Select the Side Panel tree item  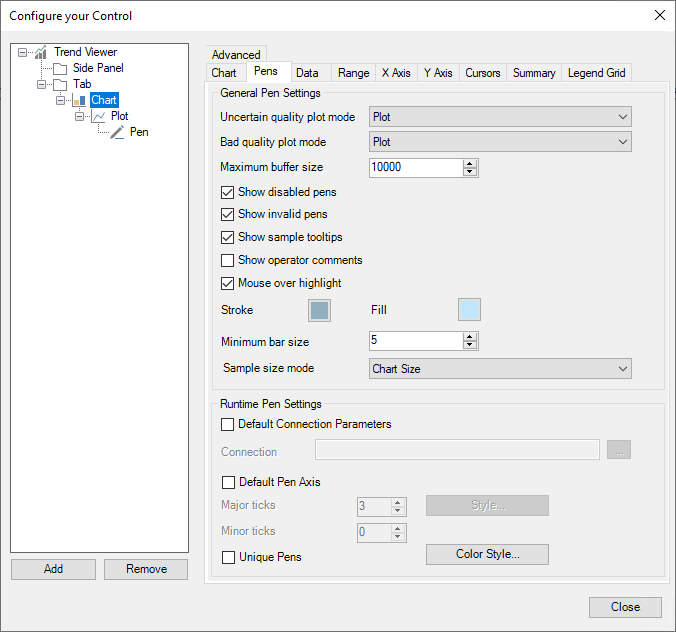point(98,68)
